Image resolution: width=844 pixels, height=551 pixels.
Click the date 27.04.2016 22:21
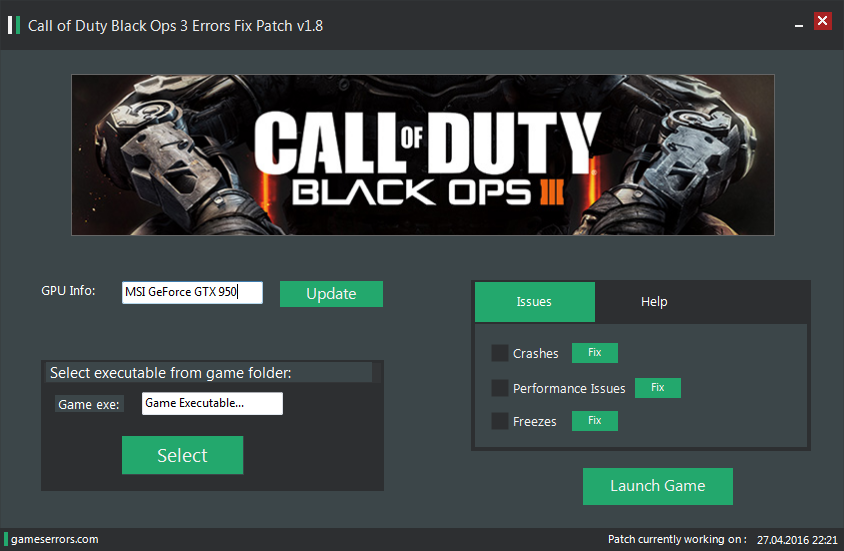click(797, 540)
